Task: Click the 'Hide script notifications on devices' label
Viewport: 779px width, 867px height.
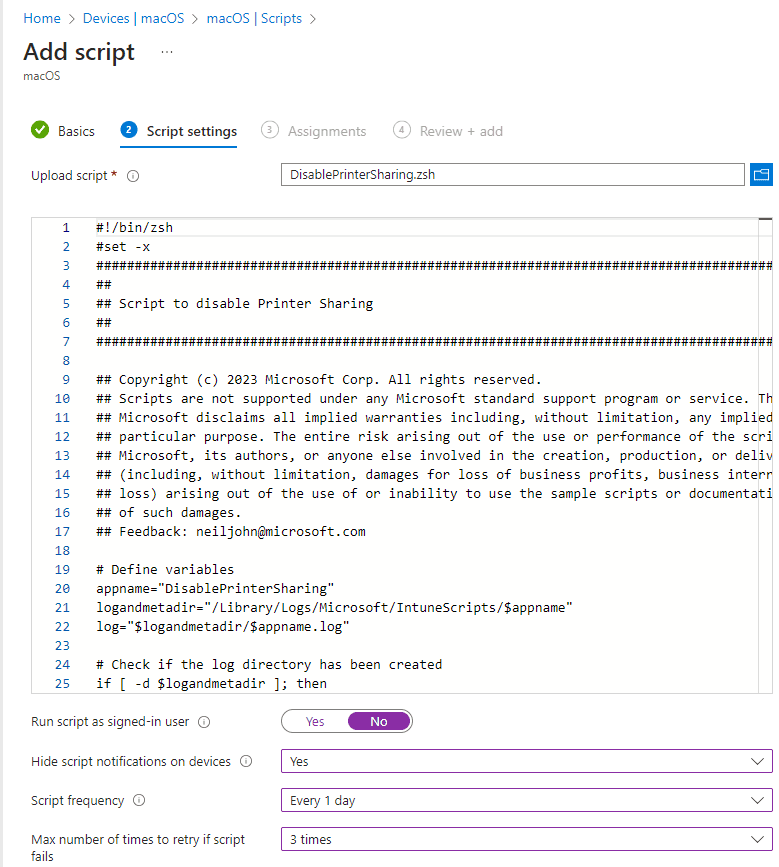Action: (x=130, y=761)
